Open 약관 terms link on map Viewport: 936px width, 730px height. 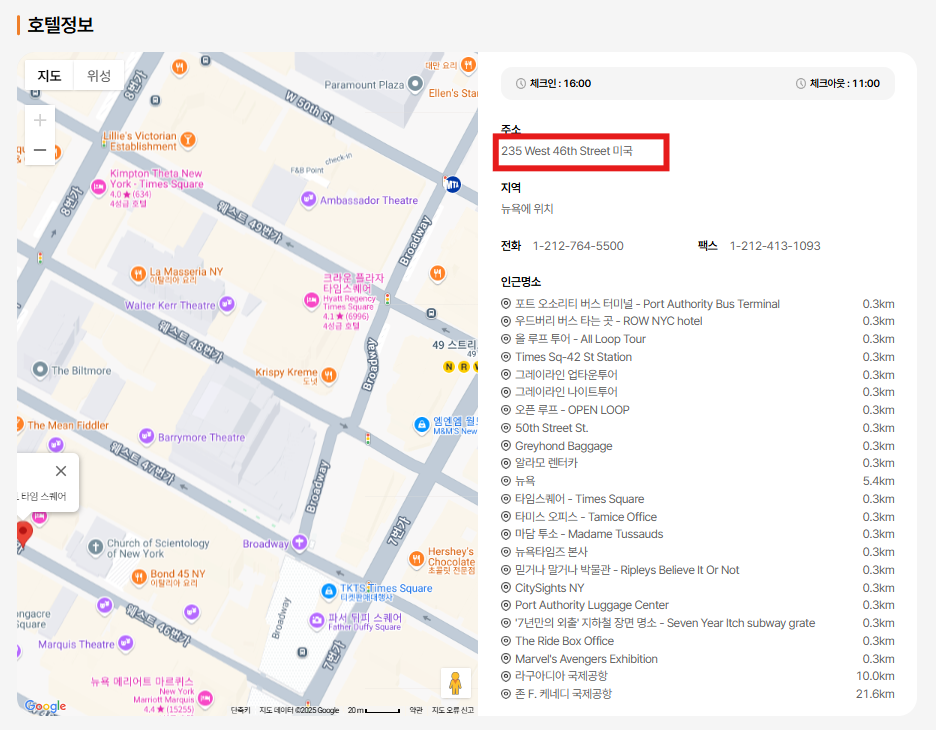tap(415, 710)
